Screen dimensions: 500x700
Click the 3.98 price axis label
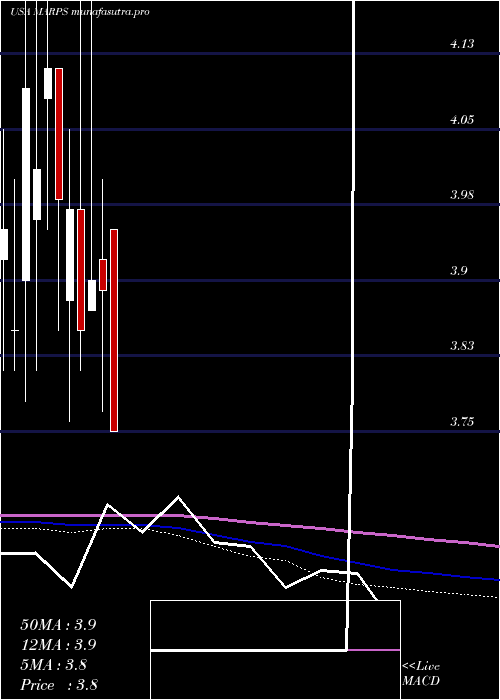(462, 195)
